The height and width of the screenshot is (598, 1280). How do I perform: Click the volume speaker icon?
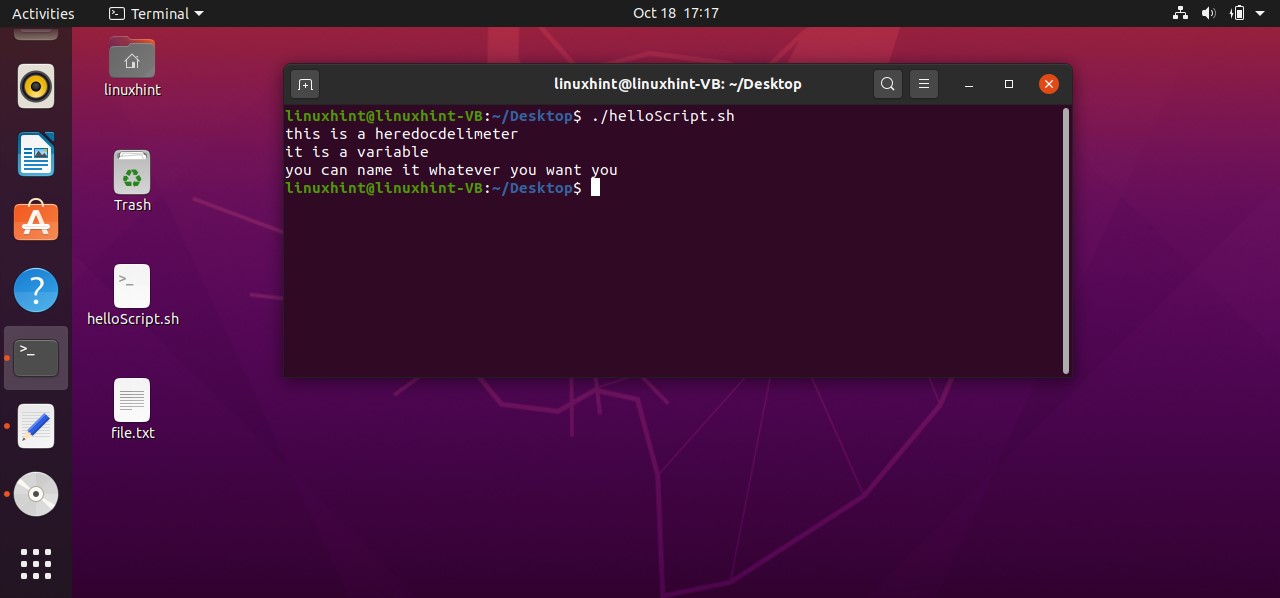[x=1208, y=13]
